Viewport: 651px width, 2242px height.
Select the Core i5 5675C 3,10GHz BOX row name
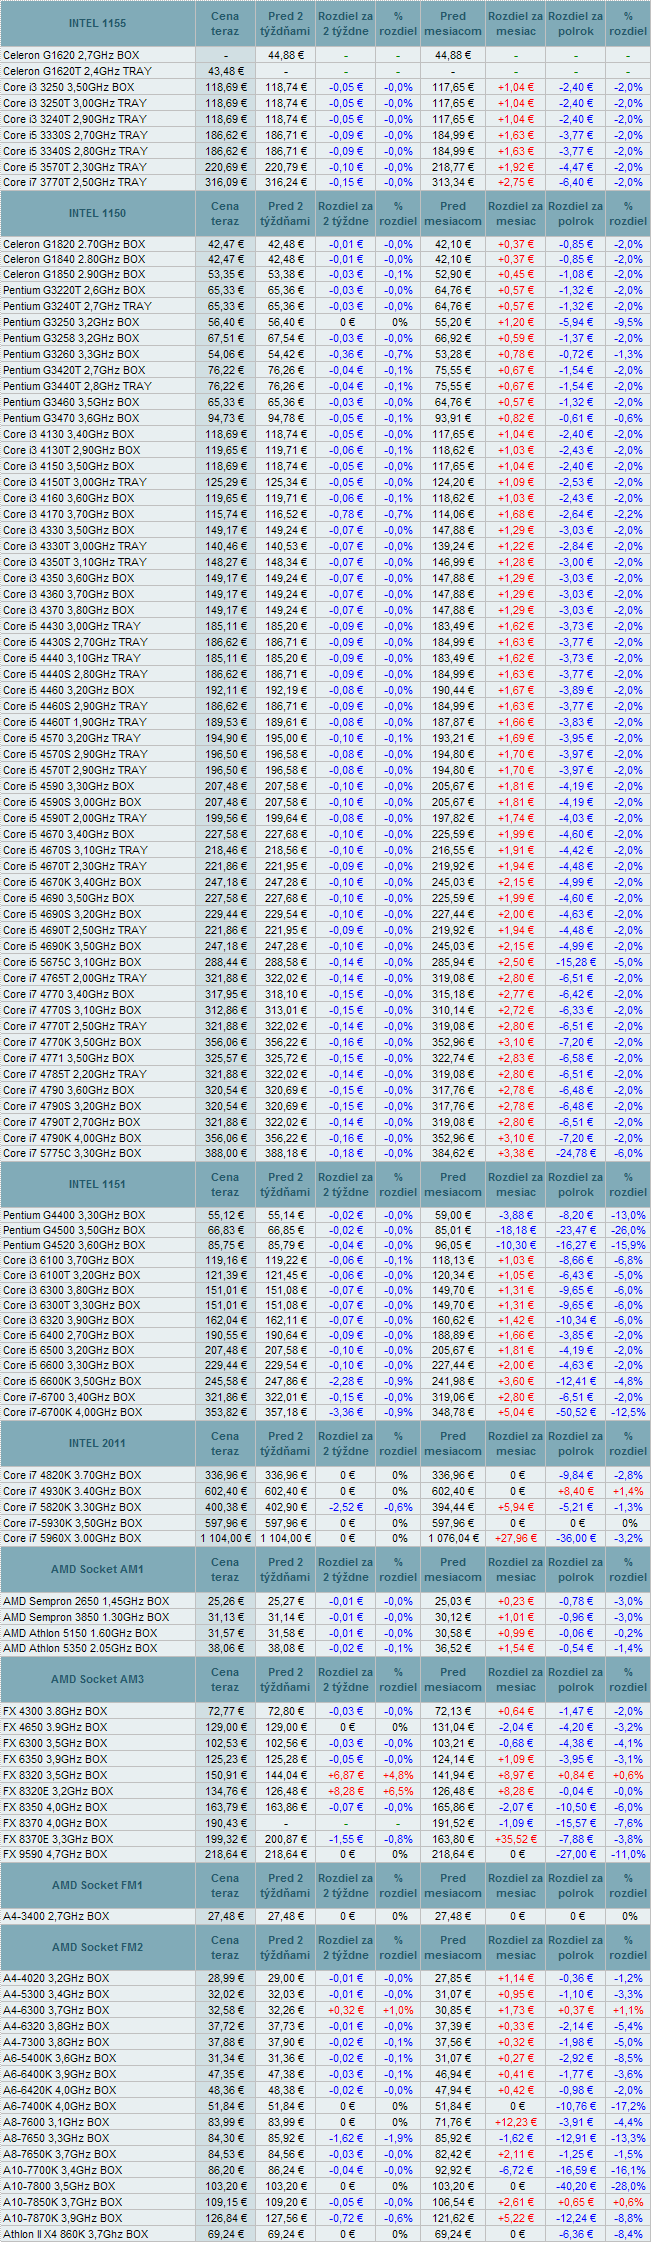click(x=72, y=962)
